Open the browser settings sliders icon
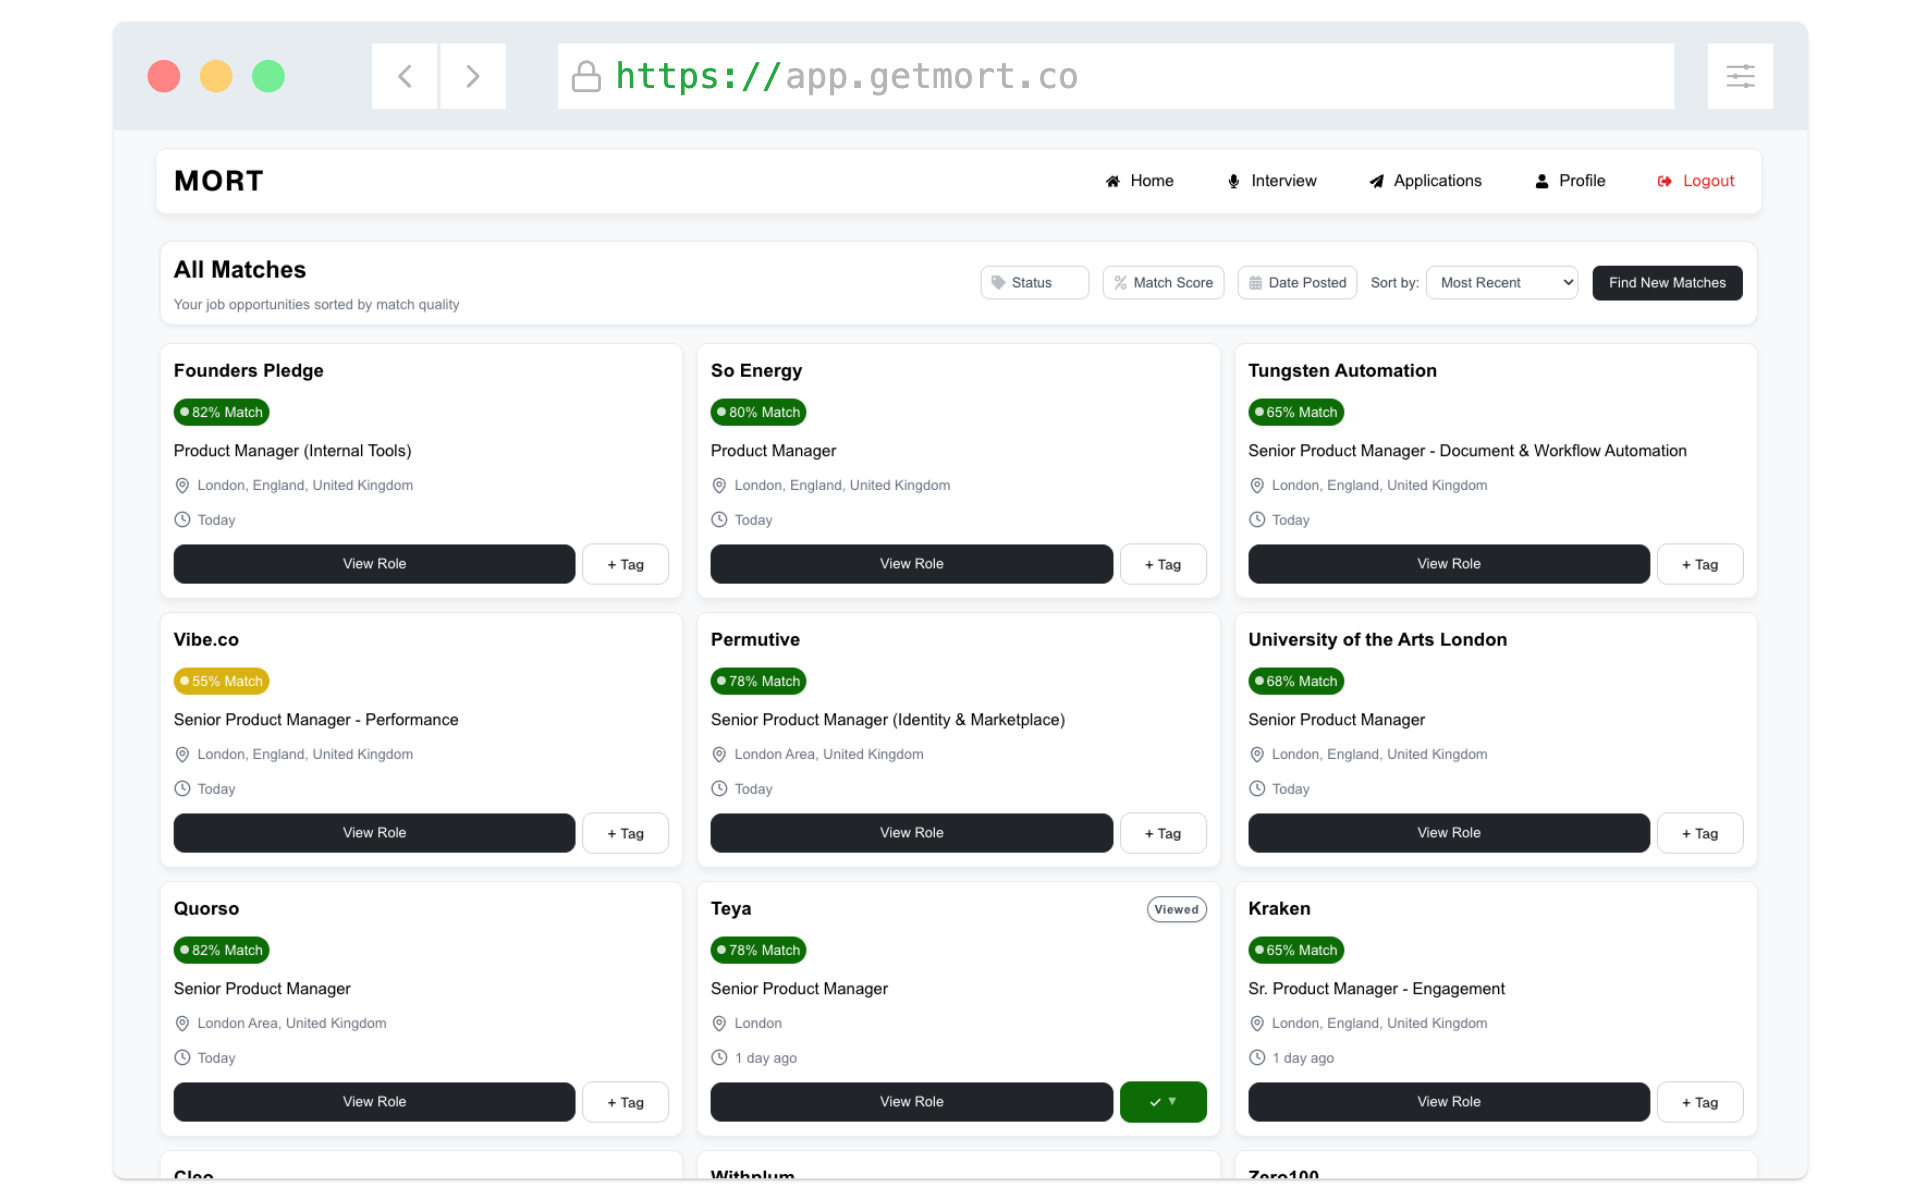Screen dimensions: 1920x1200 [x=1740, y=76]
